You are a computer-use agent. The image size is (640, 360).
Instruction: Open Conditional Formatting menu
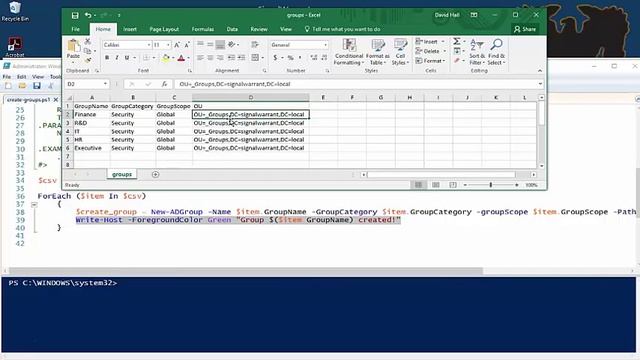[x=349, y=52]
